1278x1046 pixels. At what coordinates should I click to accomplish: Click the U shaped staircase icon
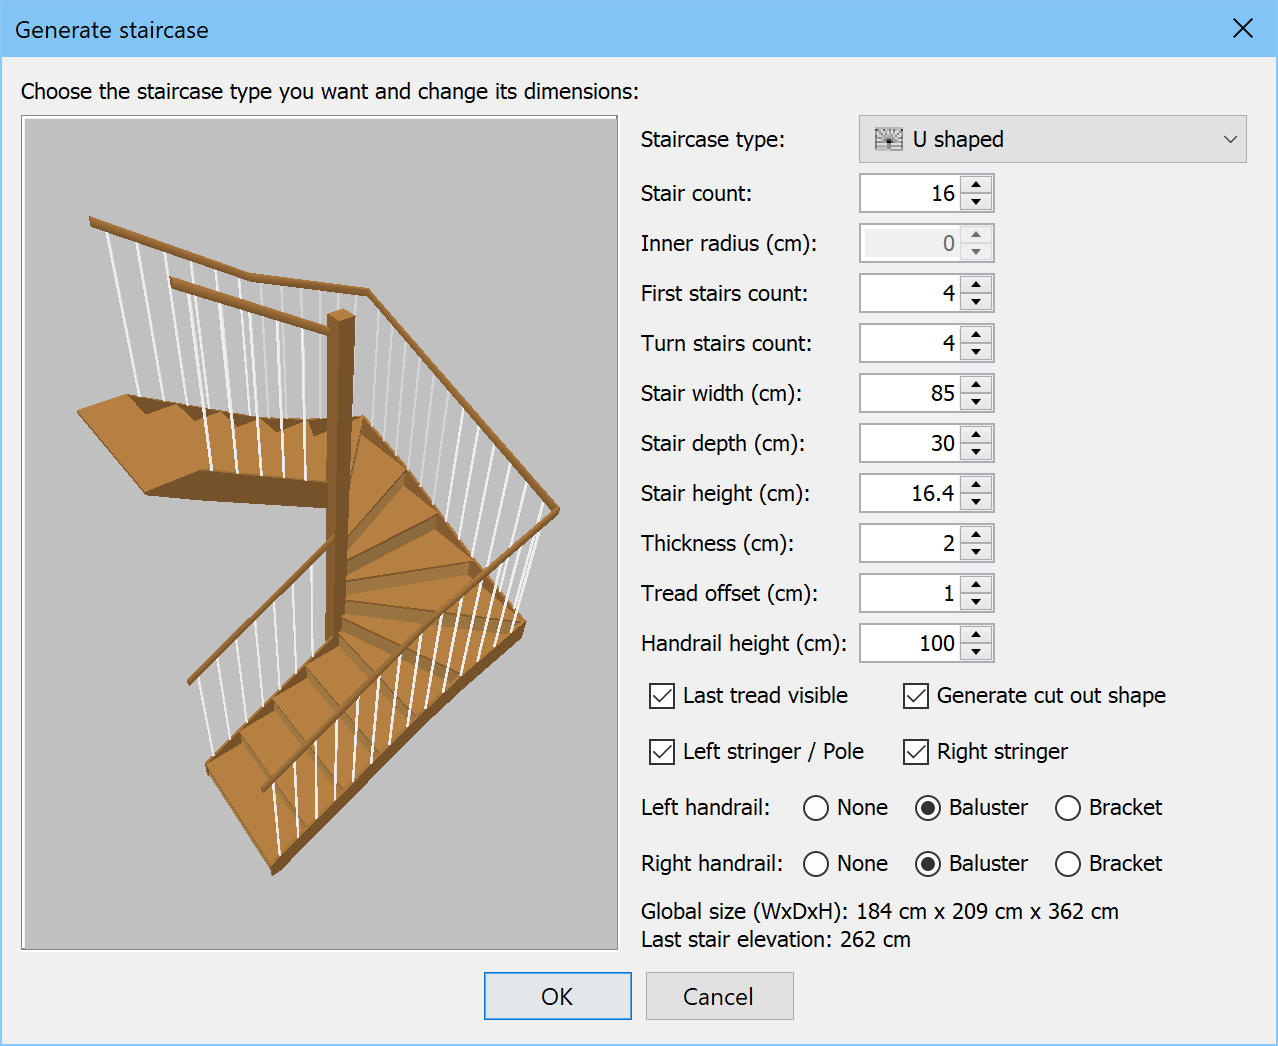(888, 139)
